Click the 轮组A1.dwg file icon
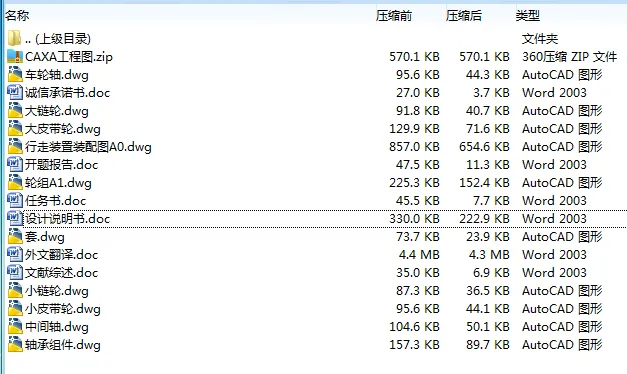The image size is (627, 374). [x=15, y=182]
